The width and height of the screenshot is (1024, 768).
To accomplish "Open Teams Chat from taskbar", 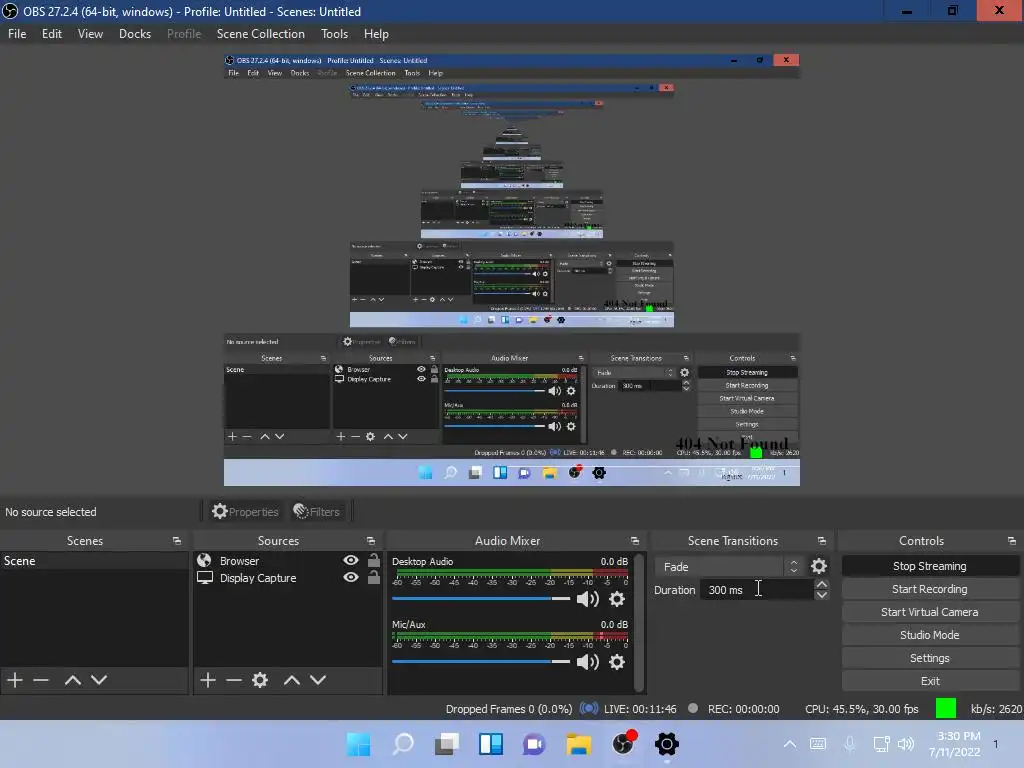I will 534,744.
